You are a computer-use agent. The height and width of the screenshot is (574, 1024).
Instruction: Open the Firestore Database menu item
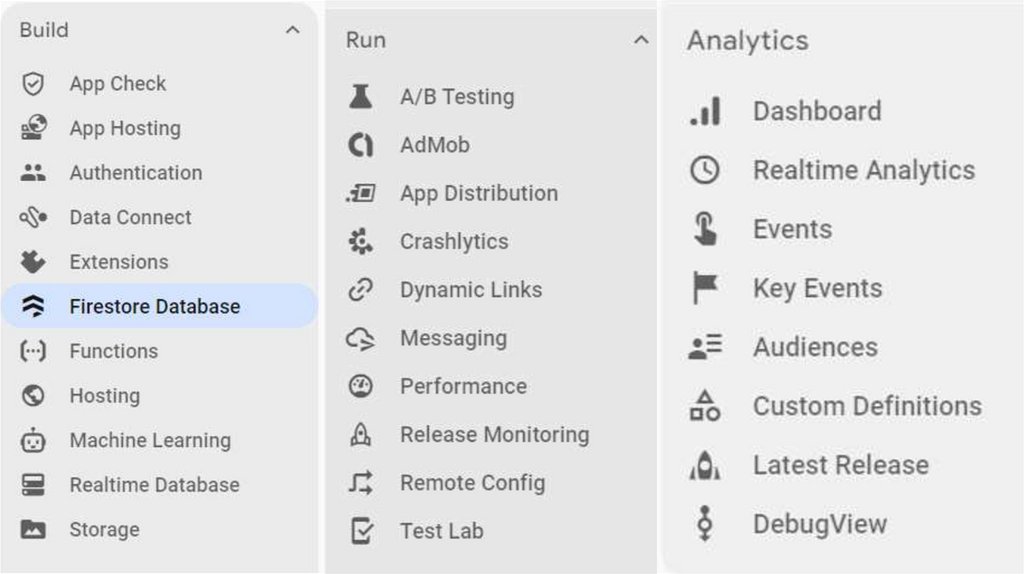pos(155,307)
